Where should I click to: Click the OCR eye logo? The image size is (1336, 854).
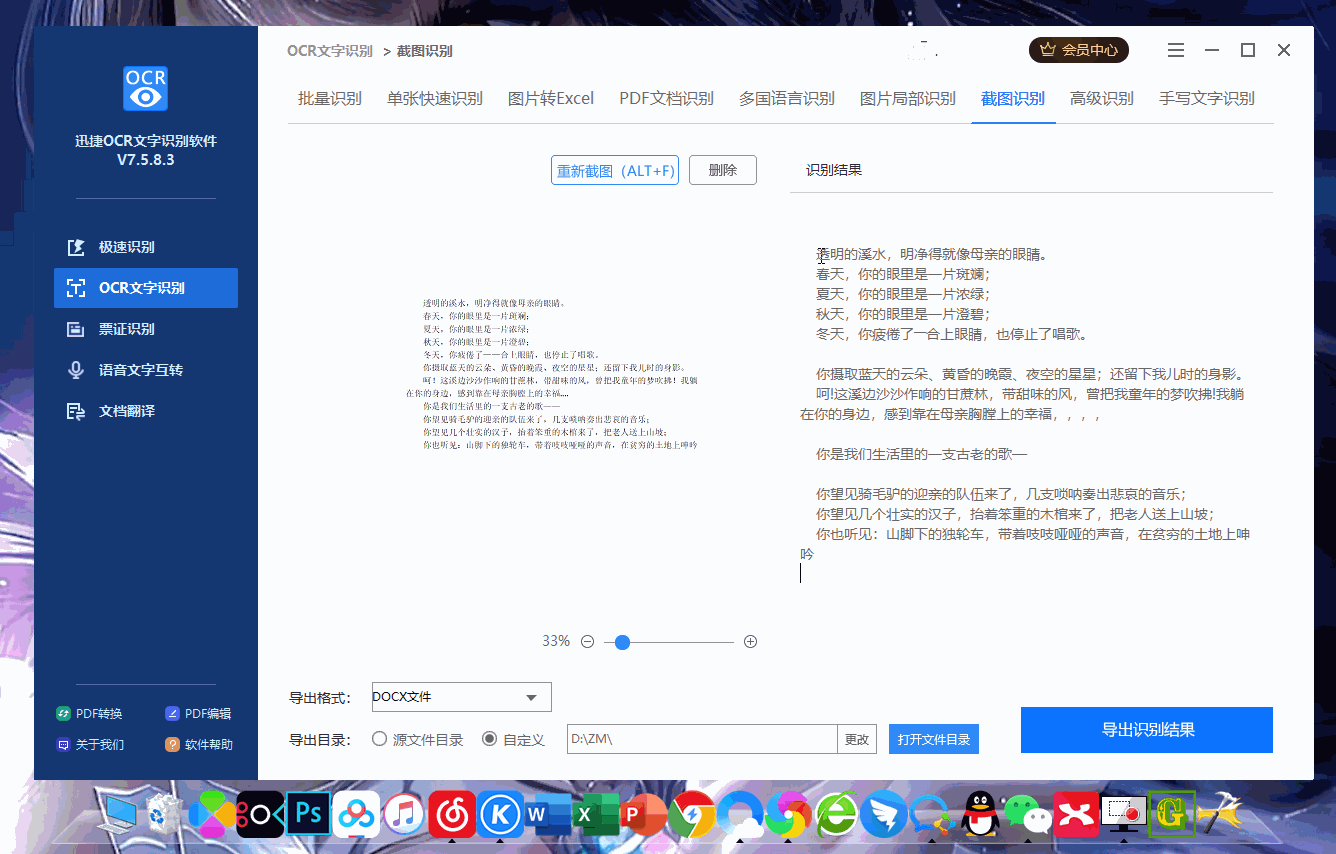point(145,88)
